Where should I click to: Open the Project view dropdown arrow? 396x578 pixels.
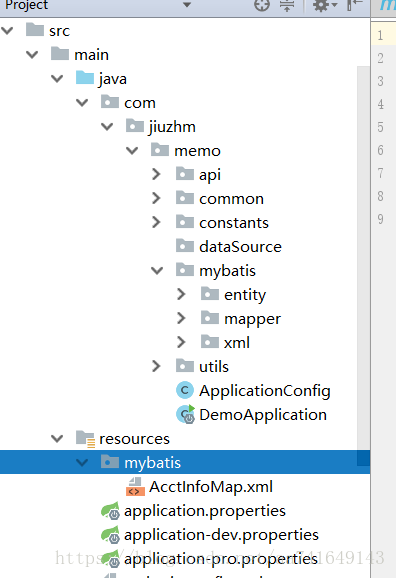(x=187, y=5)
